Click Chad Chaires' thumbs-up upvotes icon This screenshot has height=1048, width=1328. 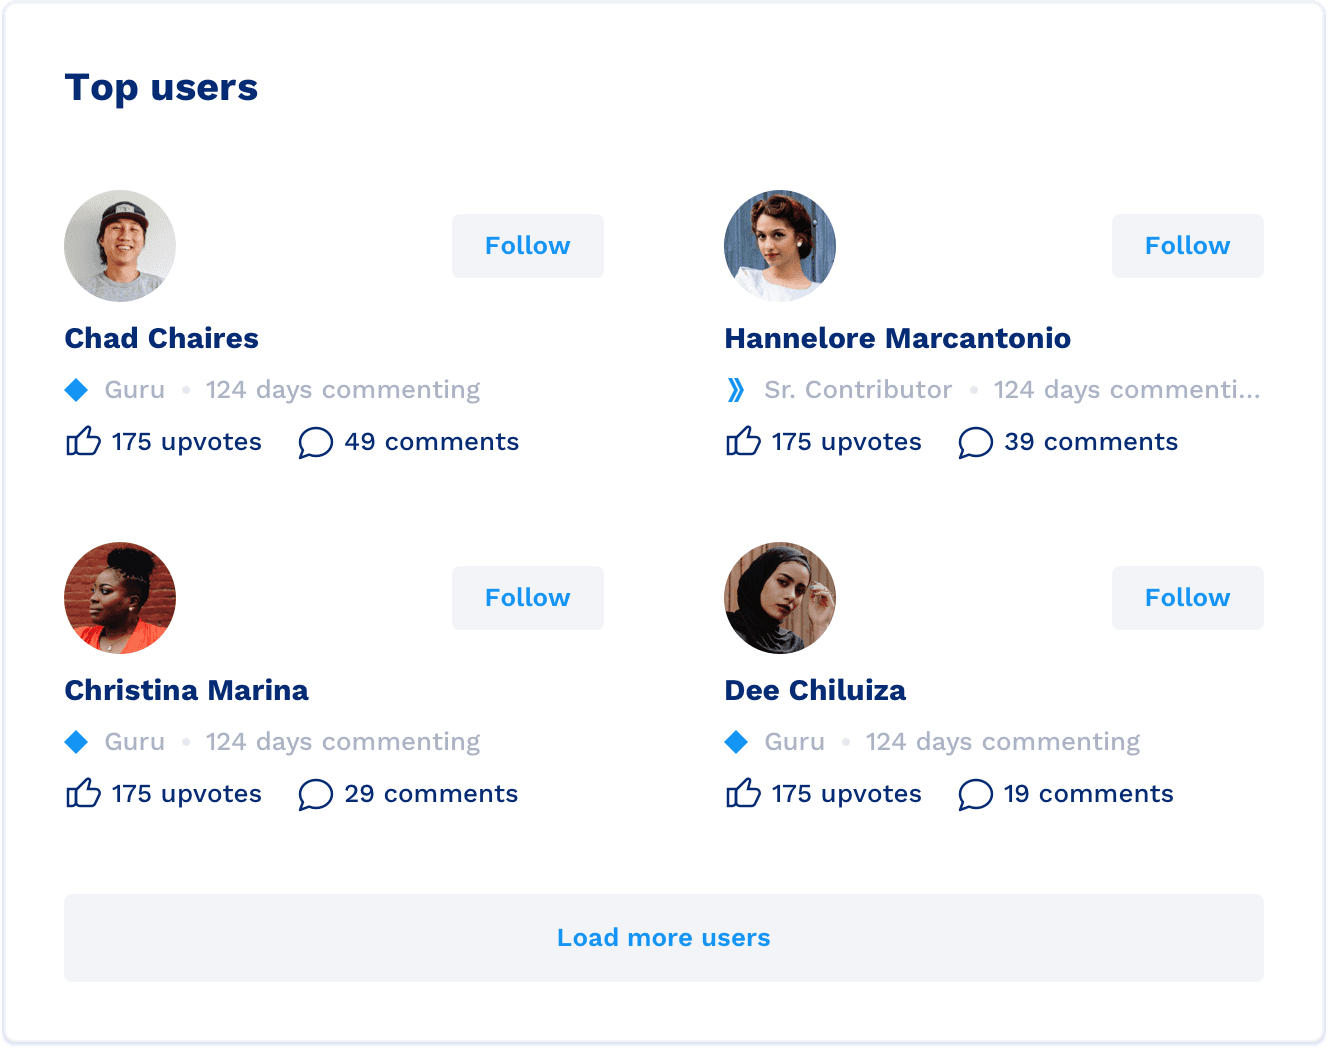[83, 441]
